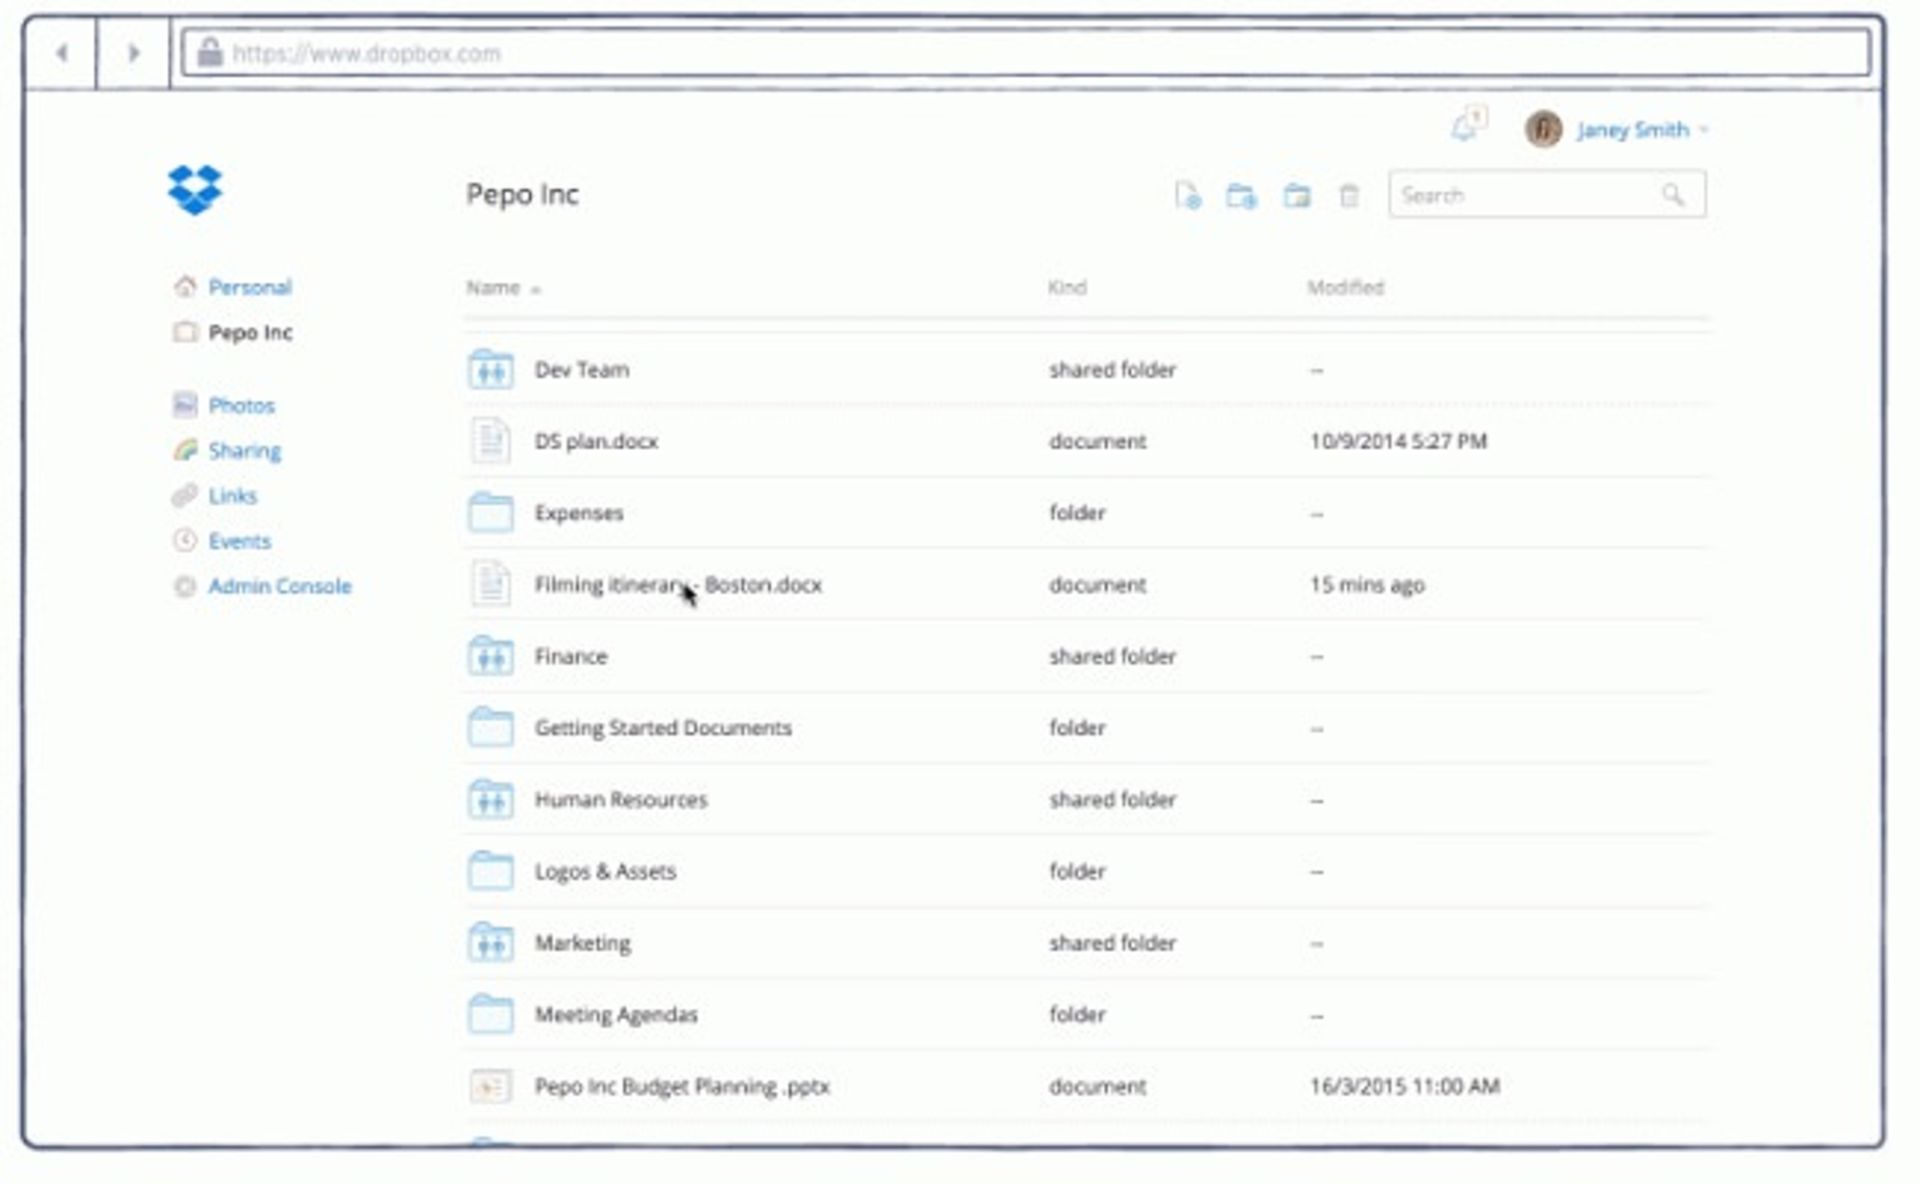Go back with the browser back arrow
1920x1184 pixels.
click(62, 53)
